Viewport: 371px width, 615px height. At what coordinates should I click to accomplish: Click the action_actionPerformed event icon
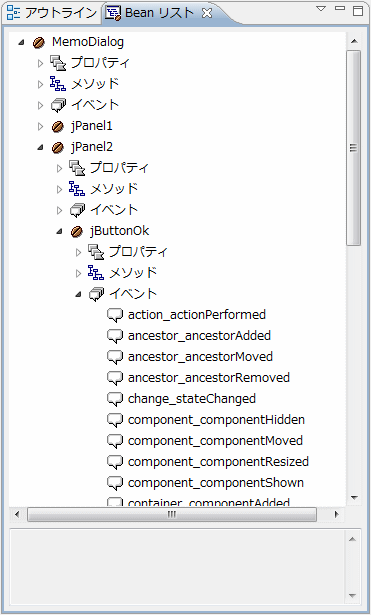tap(115, 315)
